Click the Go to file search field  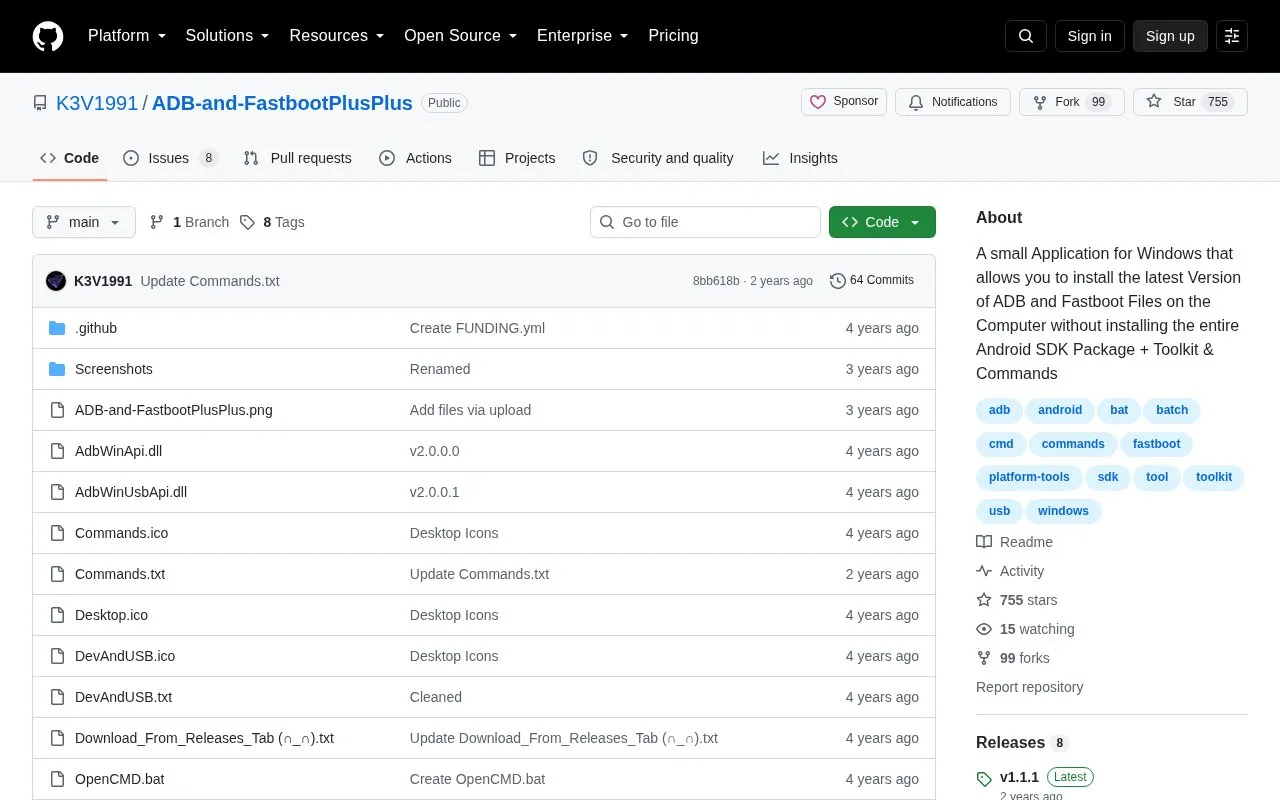pyautogui.click(x=705, y=222)
